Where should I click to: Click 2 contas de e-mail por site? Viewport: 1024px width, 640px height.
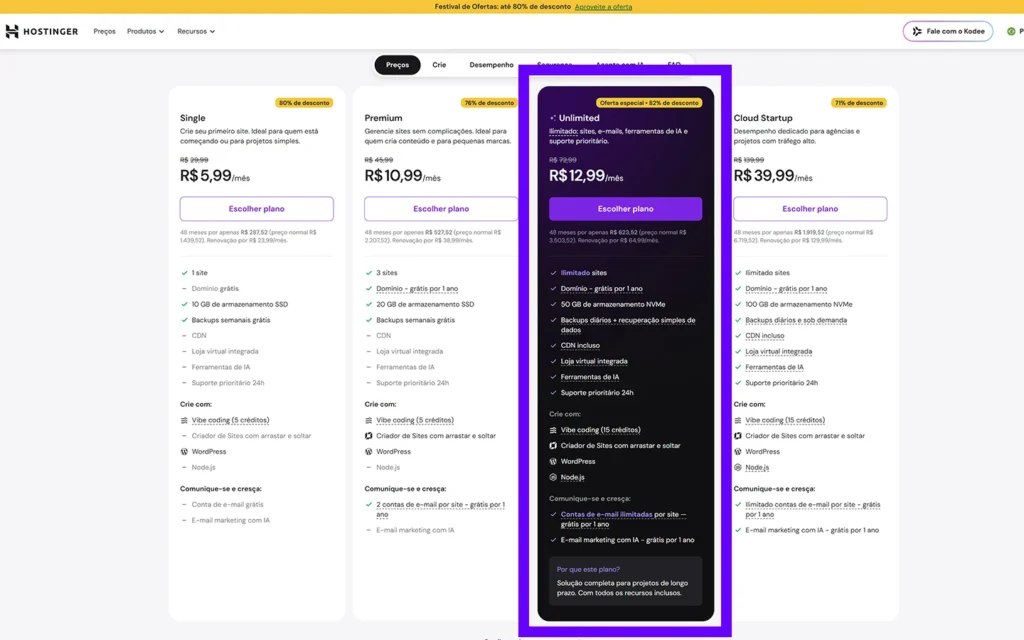(440, 509)
